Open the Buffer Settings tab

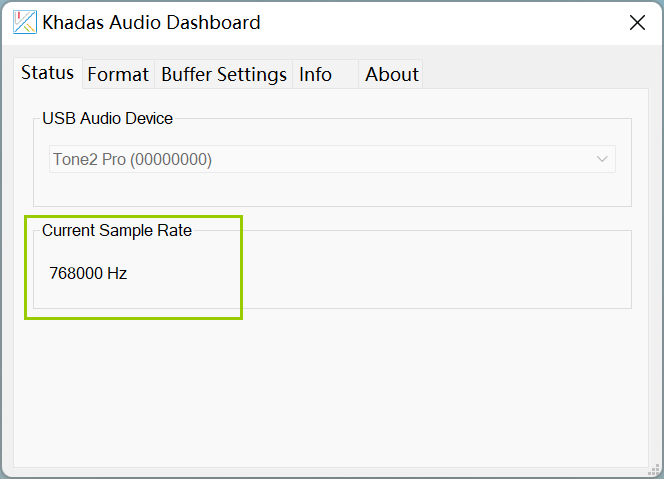tap(224, 75)
